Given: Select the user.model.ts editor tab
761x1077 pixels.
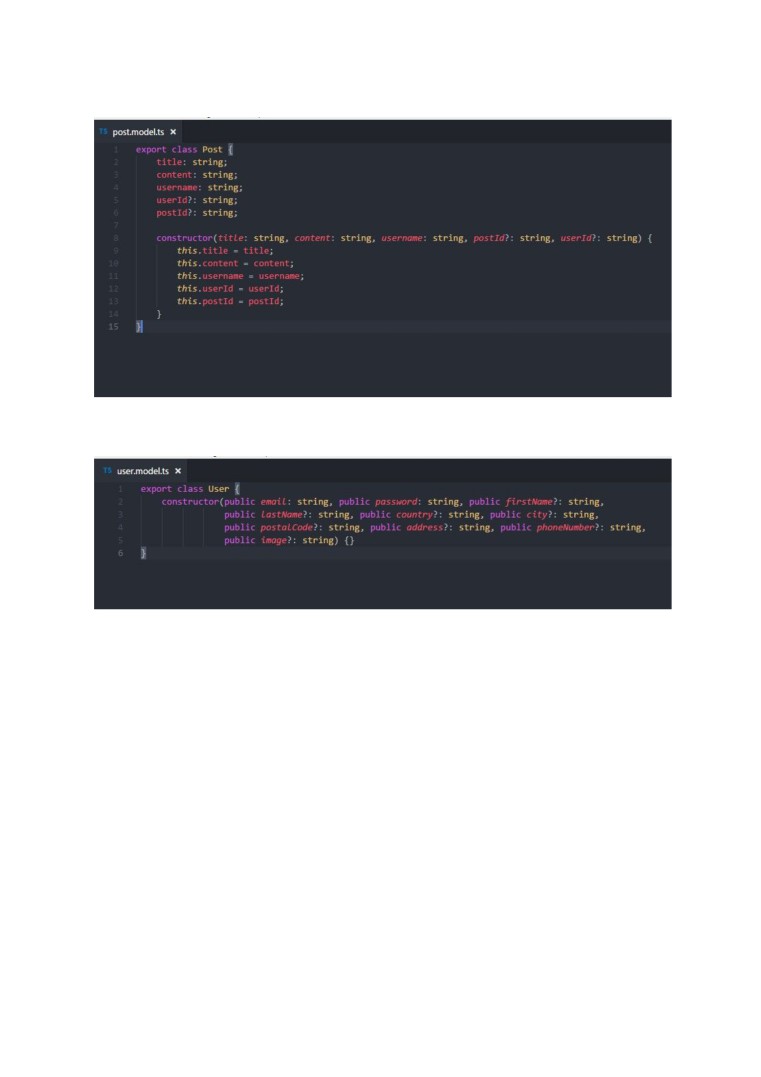Looking at the screenshot, I should (143, 471).
